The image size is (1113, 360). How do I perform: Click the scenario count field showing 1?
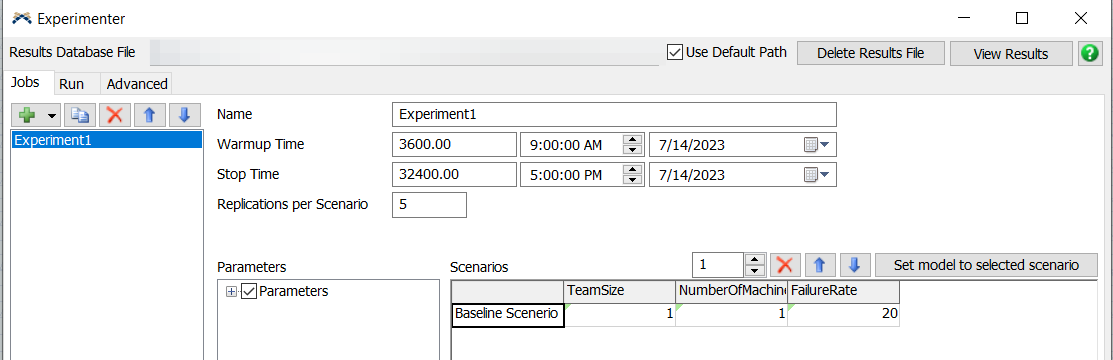click(x=718, y=266)
